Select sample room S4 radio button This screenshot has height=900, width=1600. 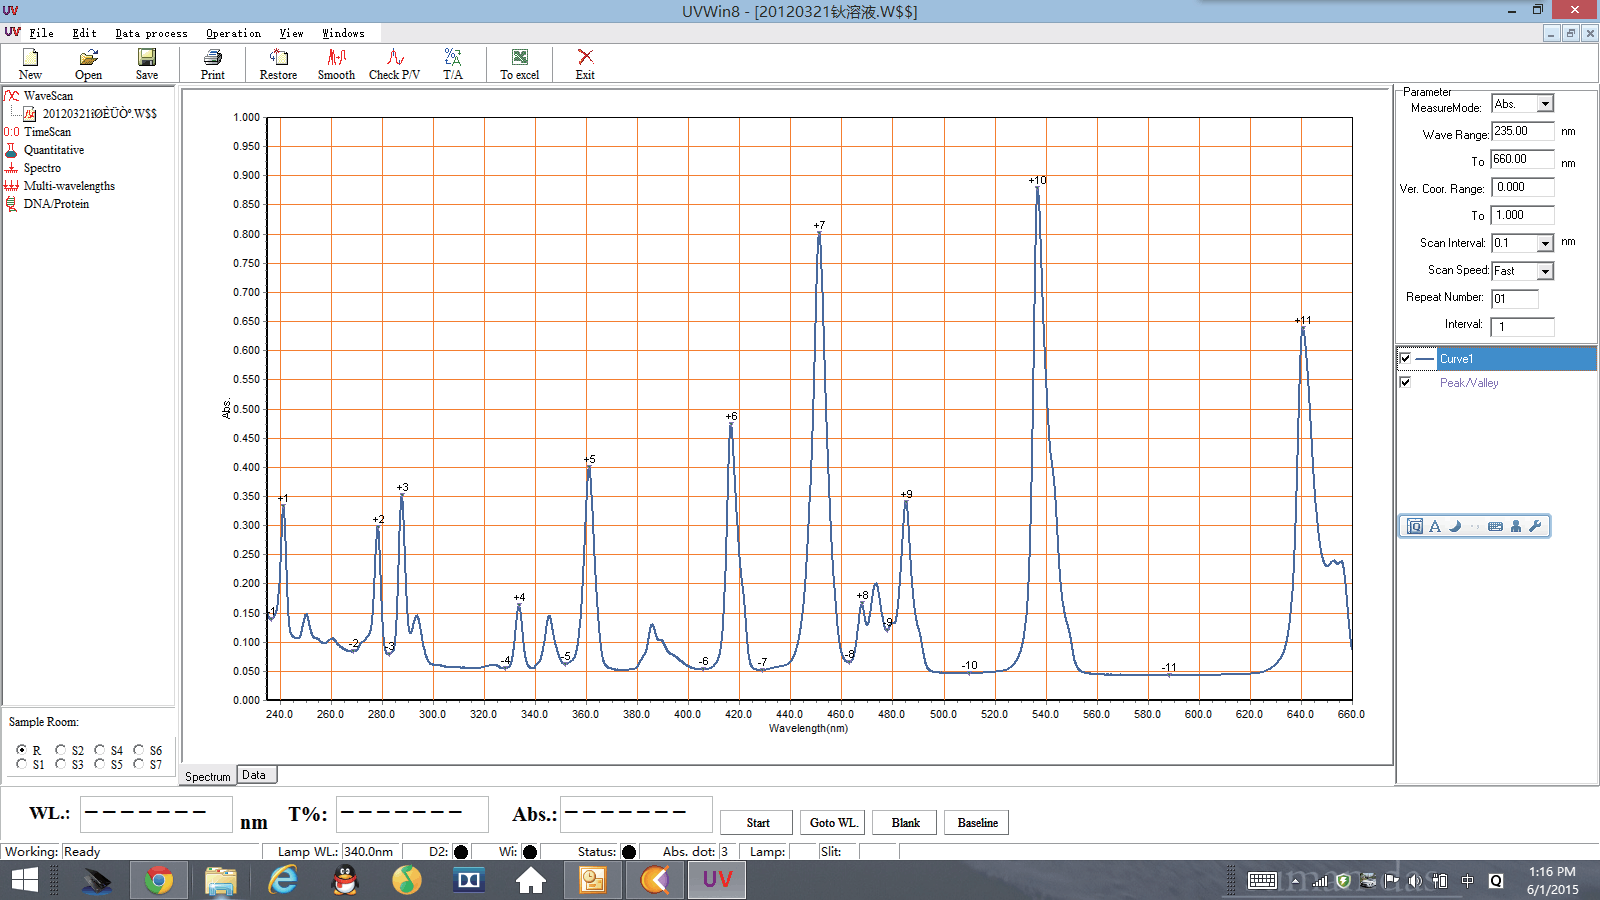point(100,750)
